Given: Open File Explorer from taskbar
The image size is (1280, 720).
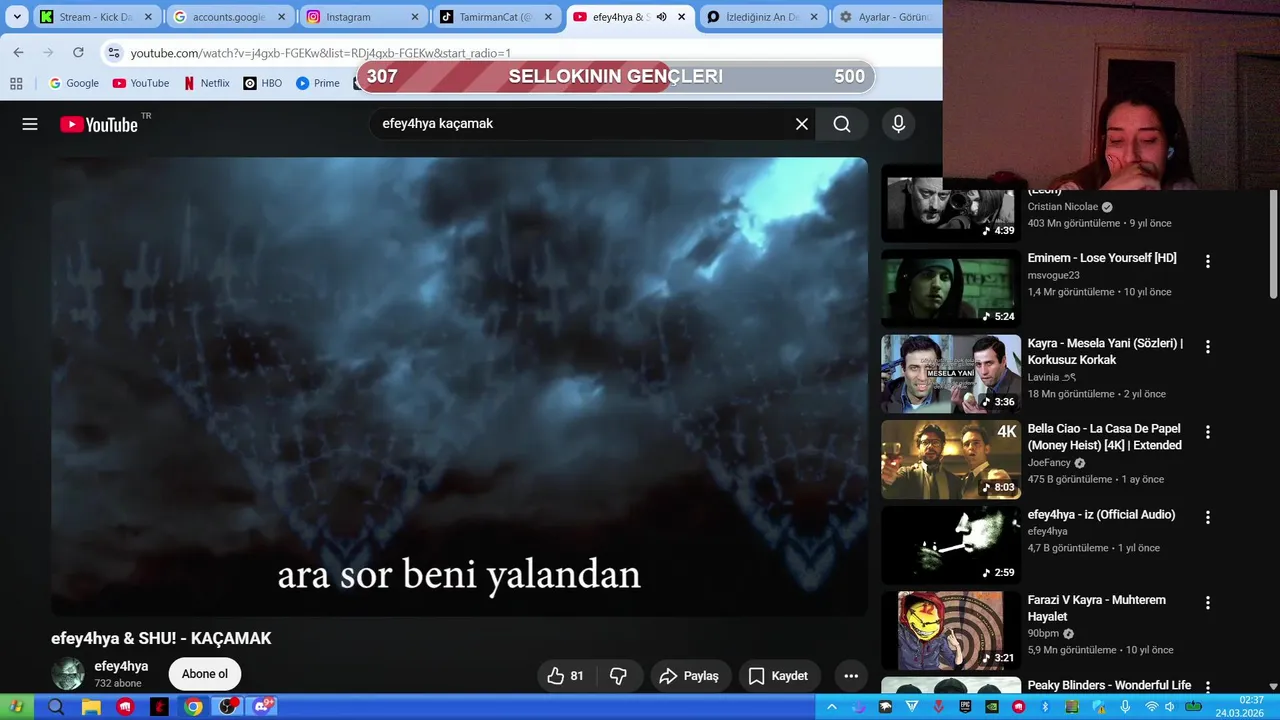Looking at the screenshot, I should pyautogui.click(x=91, y=707).
